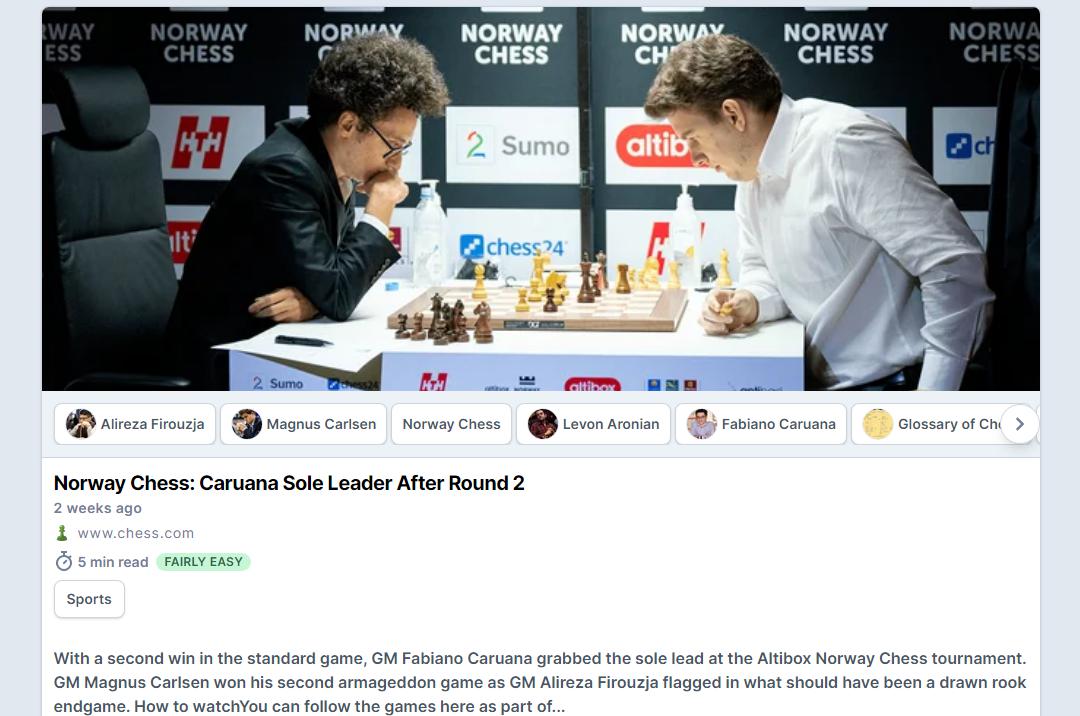Open the chess match article photo

pos(541,199)
